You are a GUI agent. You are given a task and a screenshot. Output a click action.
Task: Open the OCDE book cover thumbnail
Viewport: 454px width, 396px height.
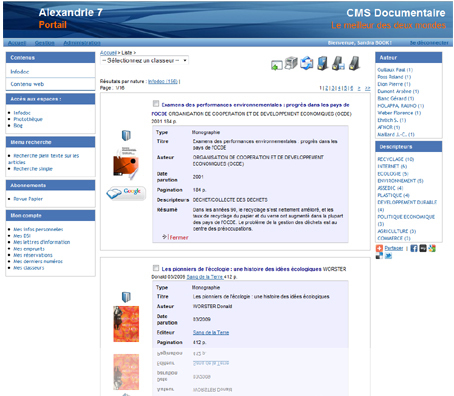125,163
